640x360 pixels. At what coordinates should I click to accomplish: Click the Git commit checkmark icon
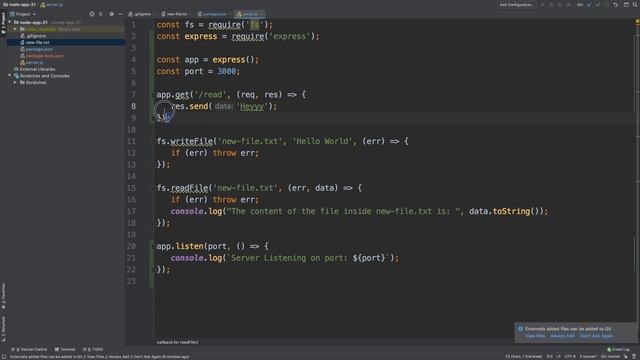598,4
